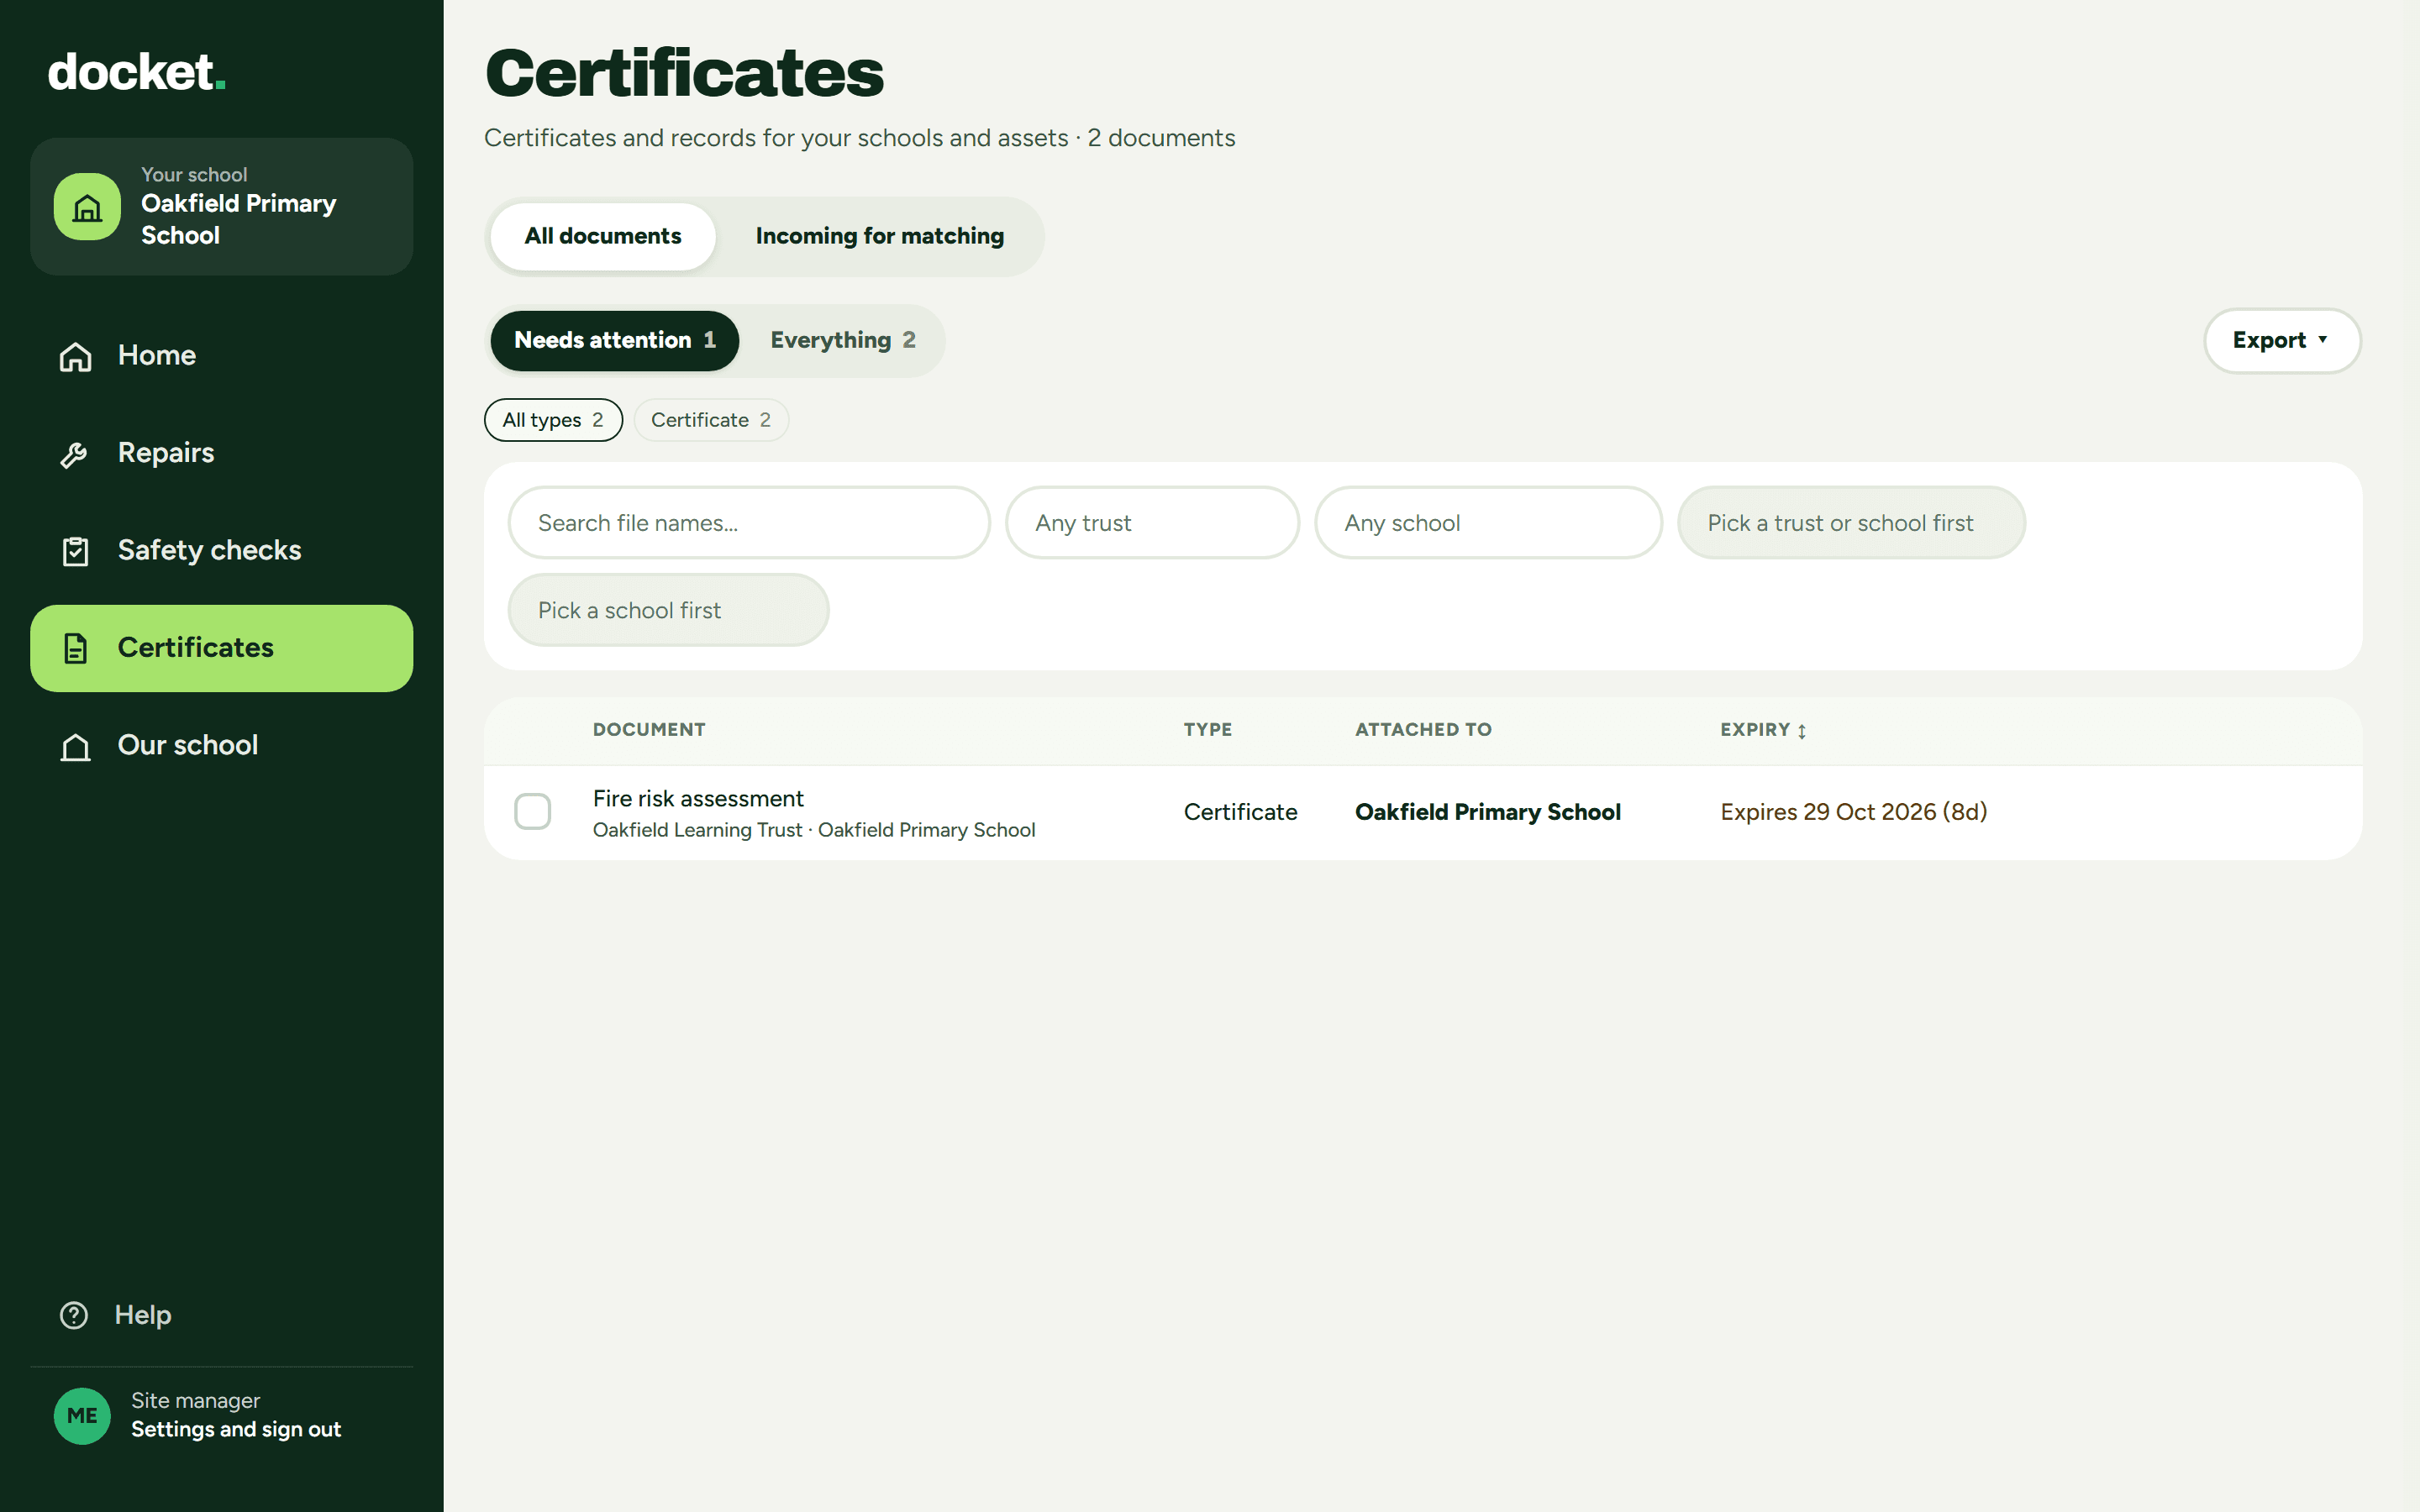Click the Help question mark icon
This screenshot has width=2420, height=1512.
point(74,1315)
